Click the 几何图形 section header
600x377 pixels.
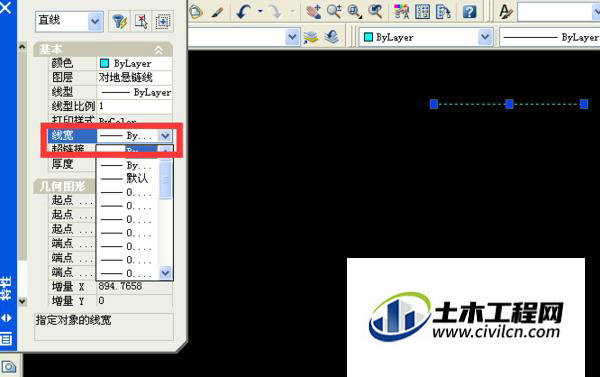click(x=64, y=186)
